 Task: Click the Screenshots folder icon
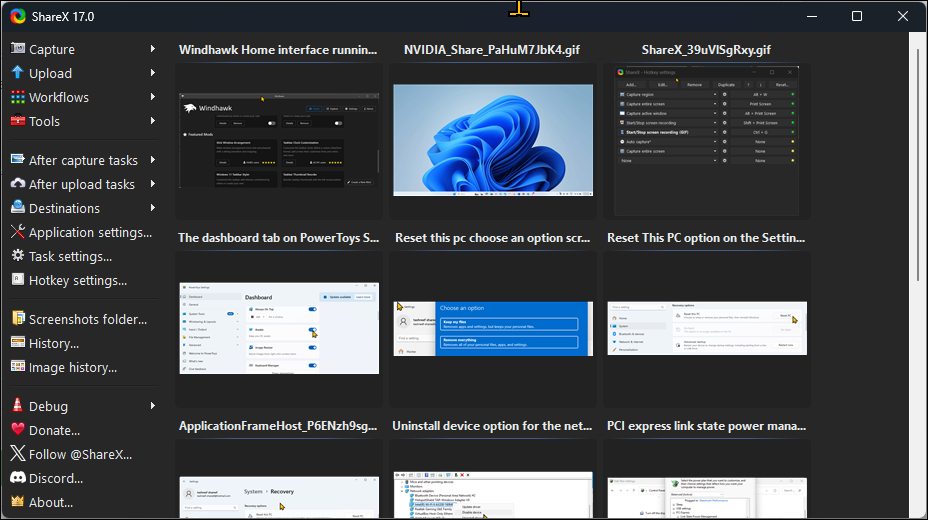(18, 319)
